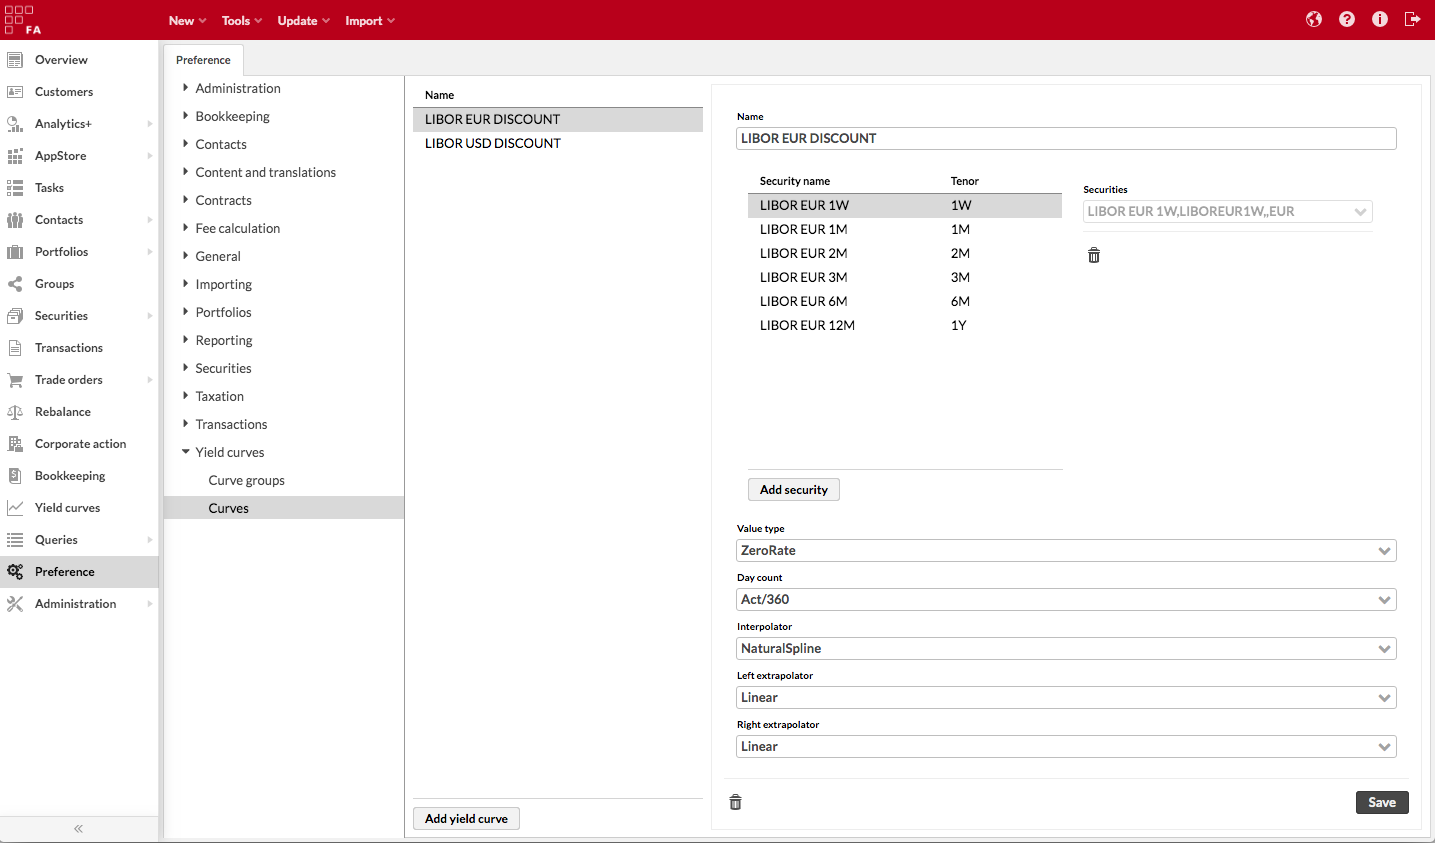Open the help question mark icon
The height and width of the screenshot is (843, 1435).
coord(1347,19)
